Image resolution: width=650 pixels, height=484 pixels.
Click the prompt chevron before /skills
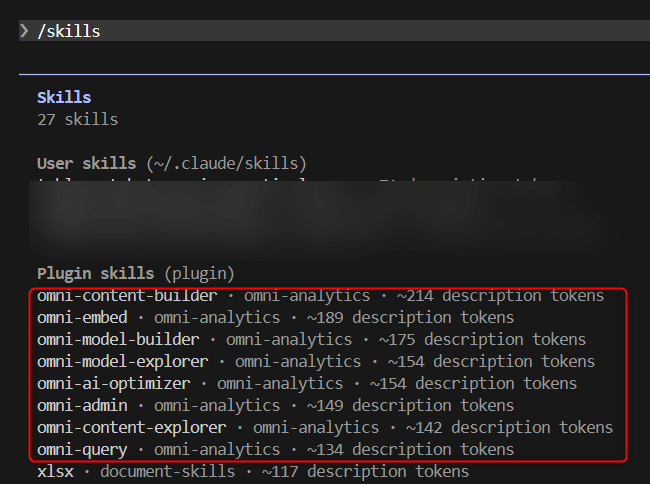24,31
